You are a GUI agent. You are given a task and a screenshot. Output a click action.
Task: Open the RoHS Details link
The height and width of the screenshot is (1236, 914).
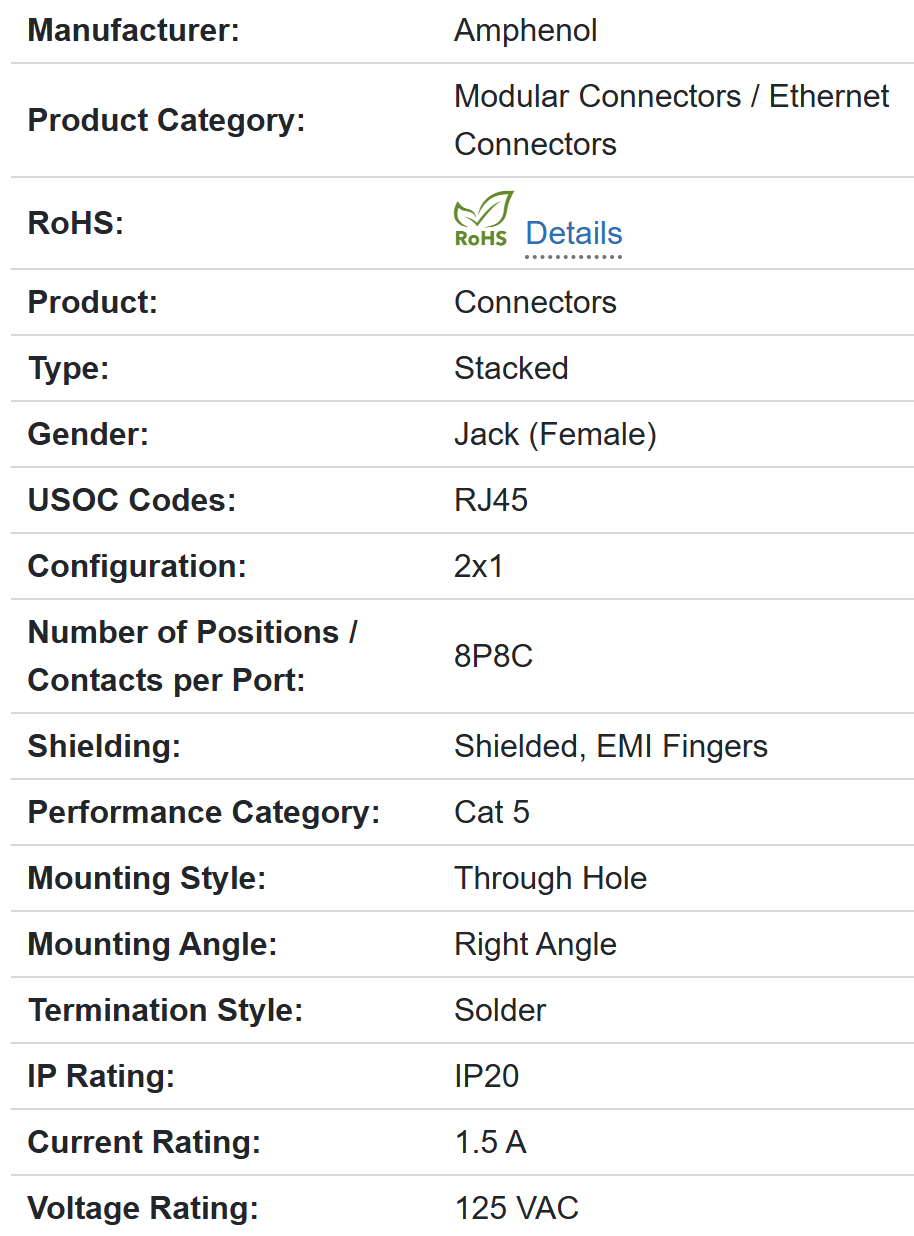(574, 233)
